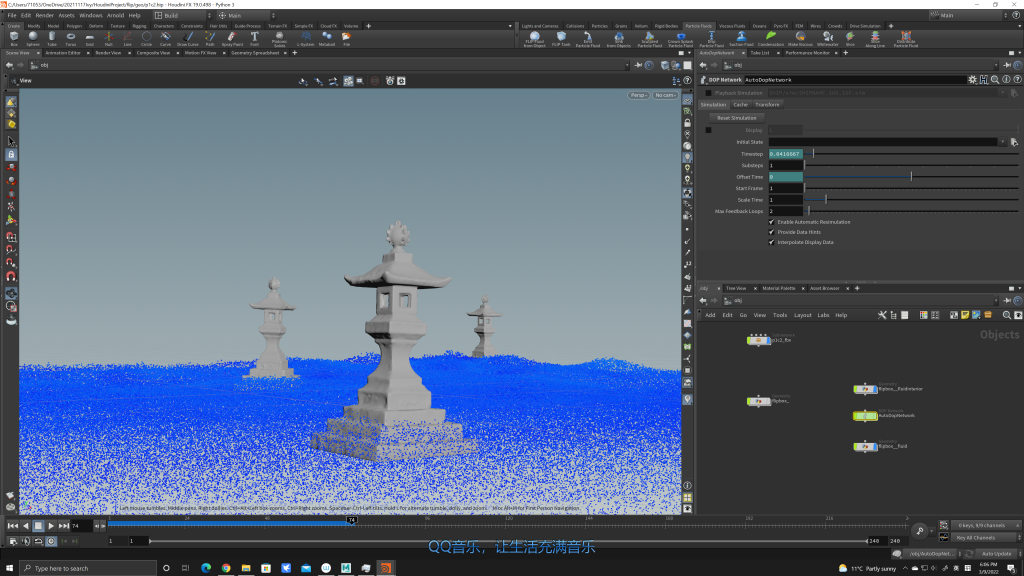1024x576 pixels.
Task: Disable Enable Automatic Resimulation checkbox
Action: [771, 221]
